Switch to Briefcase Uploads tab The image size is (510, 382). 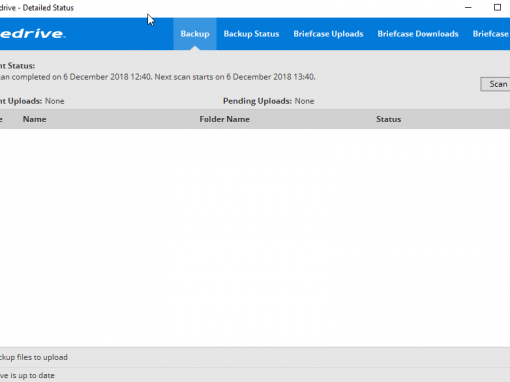[x=328, y=34]
